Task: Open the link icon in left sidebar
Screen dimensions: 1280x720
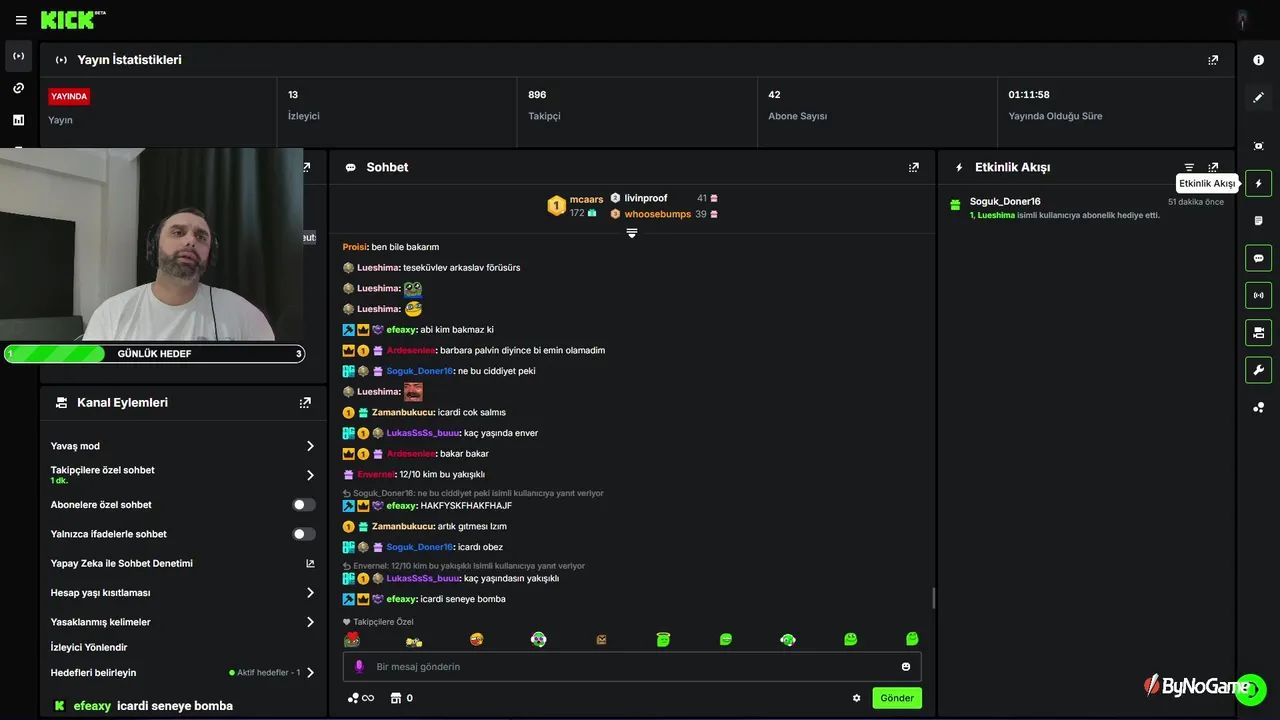Action: (x=18, y=88)
